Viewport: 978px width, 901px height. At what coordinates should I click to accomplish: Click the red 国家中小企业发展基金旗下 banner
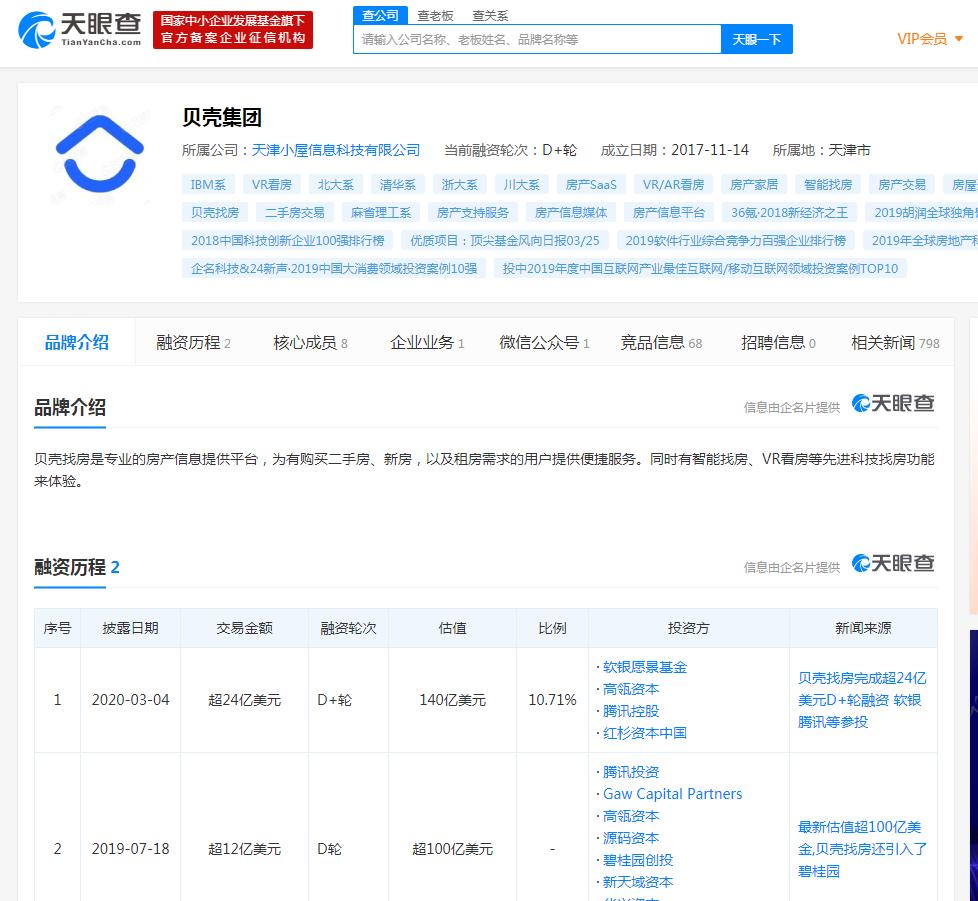pyautogui.click(x=233, y=29)
